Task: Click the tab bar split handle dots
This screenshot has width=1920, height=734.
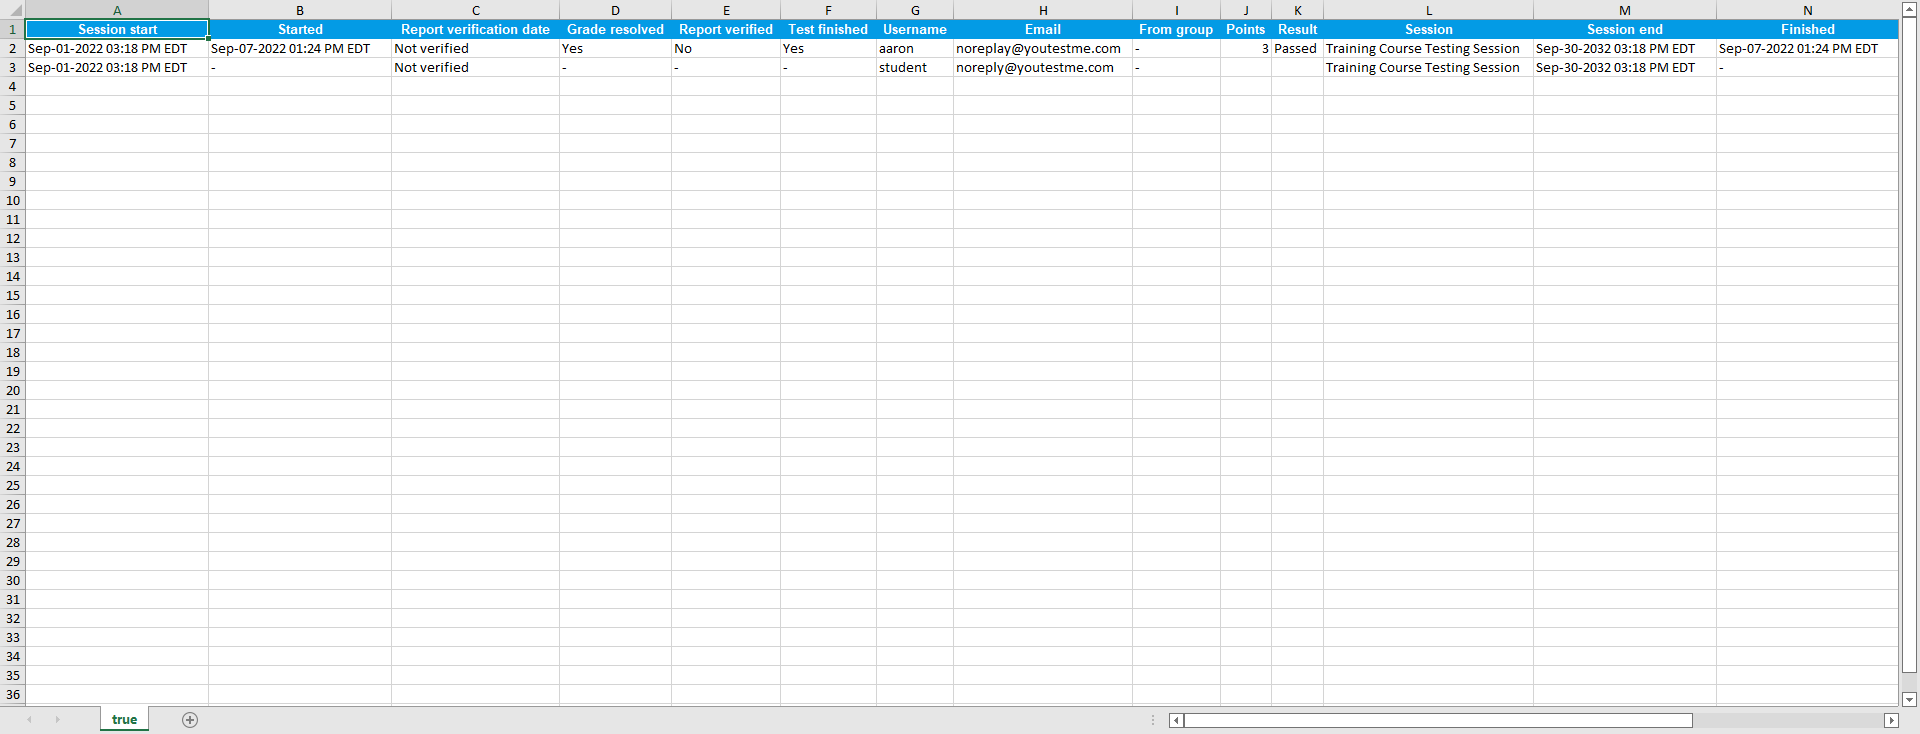Action: (x=1153, y=720)
